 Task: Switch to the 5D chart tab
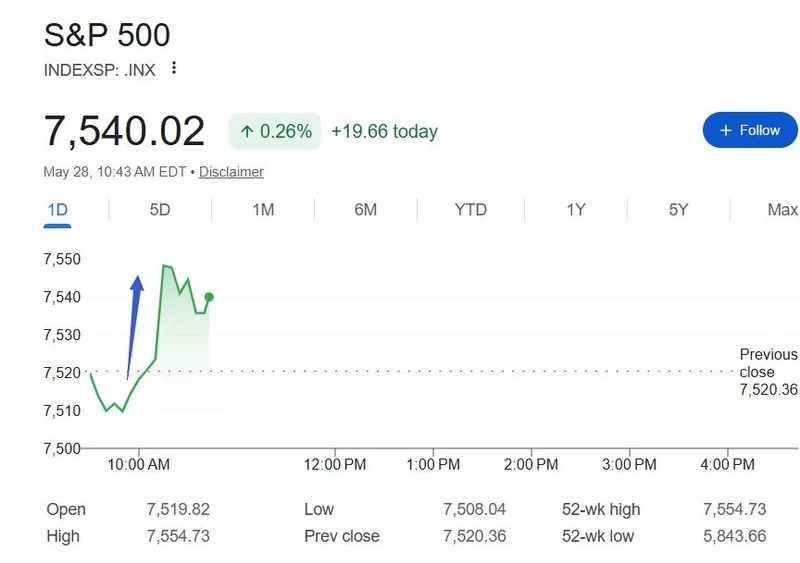[x=160, y=210]
